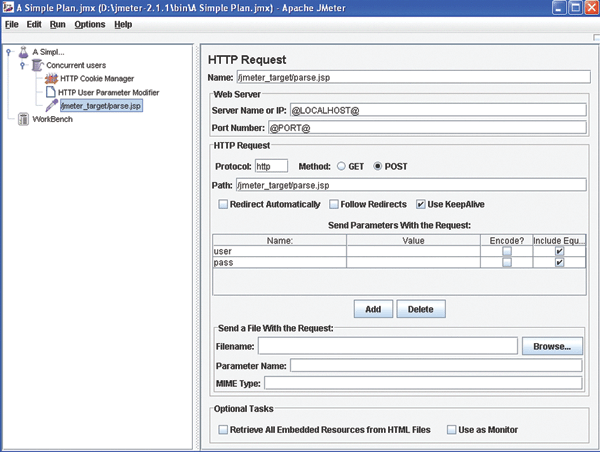This screenshot has height=452, width=600.
Task: Select the Concurrent users thread group icon
Action: coord(37,64)
